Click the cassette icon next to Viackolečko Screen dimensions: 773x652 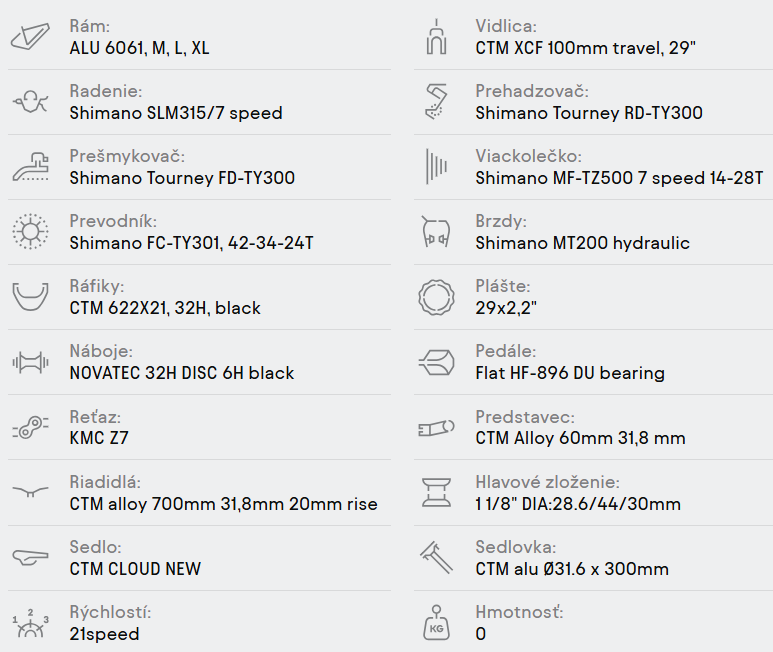(435, 167)
